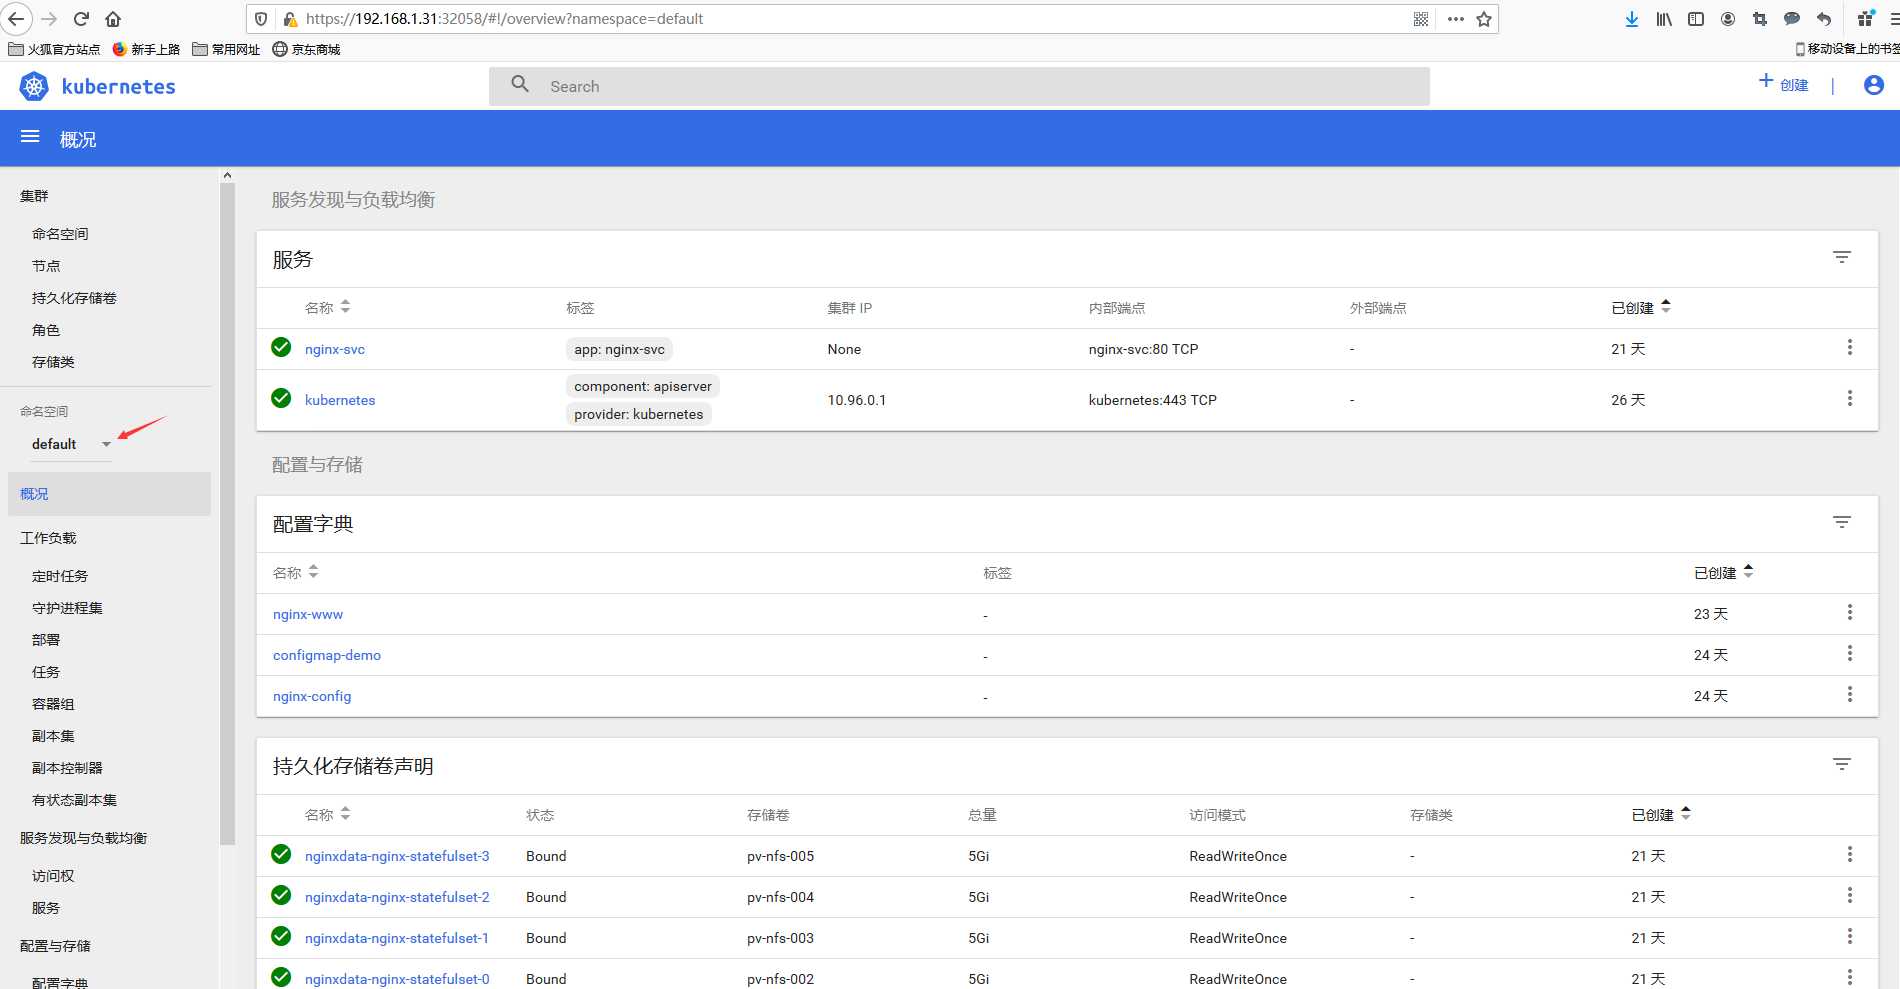
Task: Open the configmap-demo link
Action: [327, 655]
